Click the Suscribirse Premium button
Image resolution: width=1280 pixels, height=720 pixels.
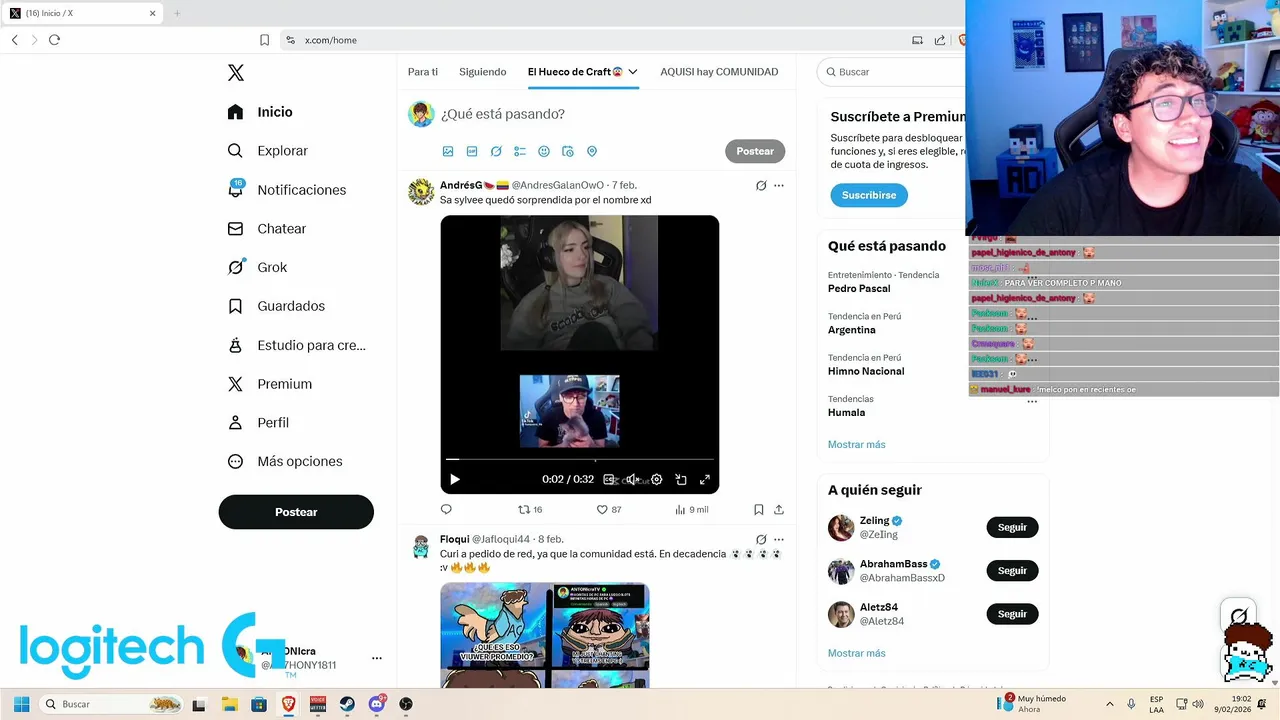pyautogui.click(x=869, y=195)
